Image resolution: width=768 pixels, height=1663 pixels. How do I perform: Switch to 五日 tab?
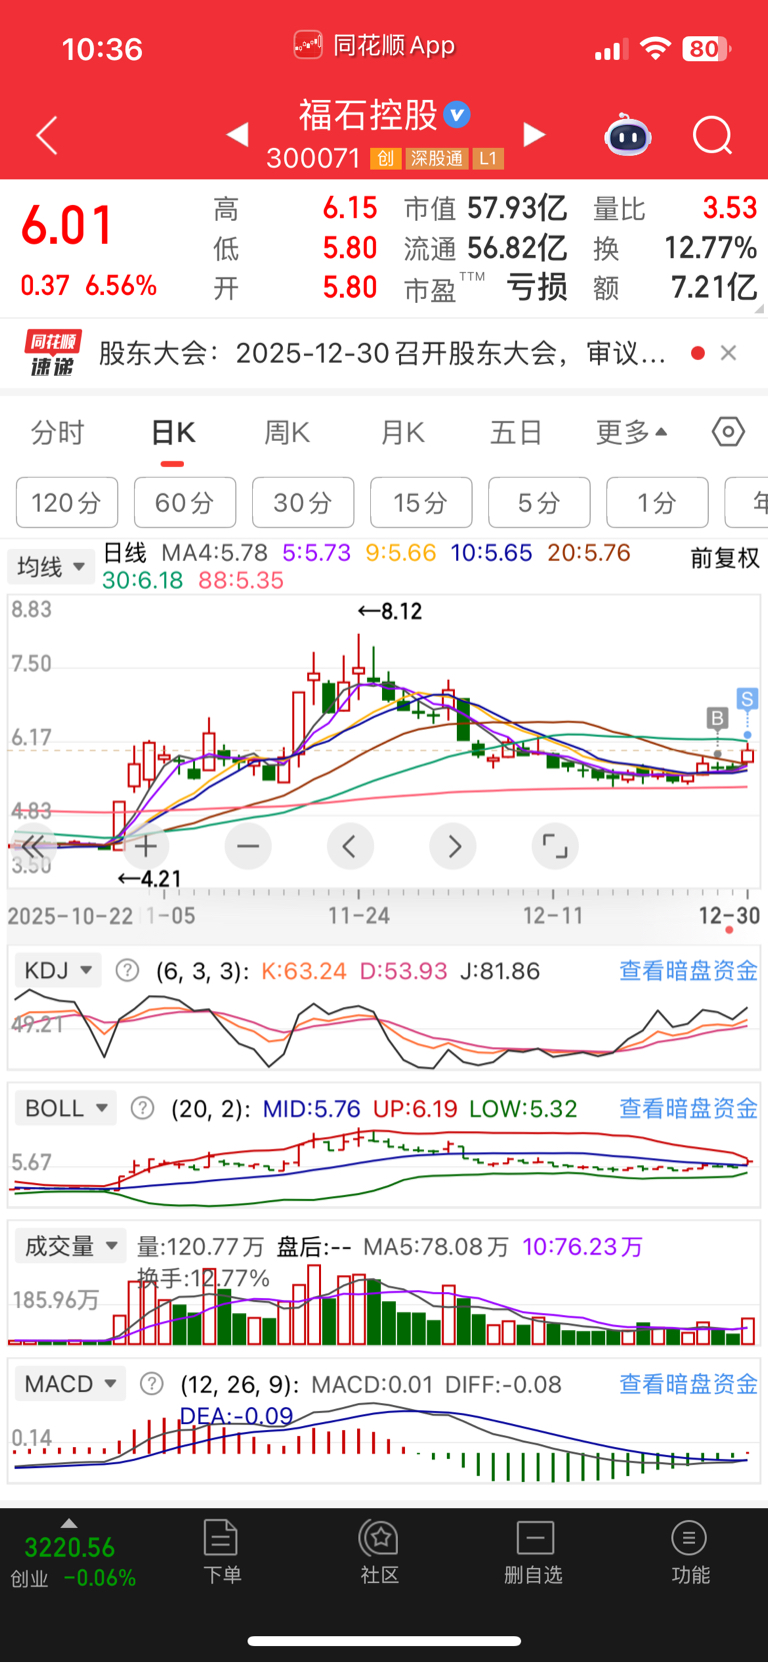516,432
